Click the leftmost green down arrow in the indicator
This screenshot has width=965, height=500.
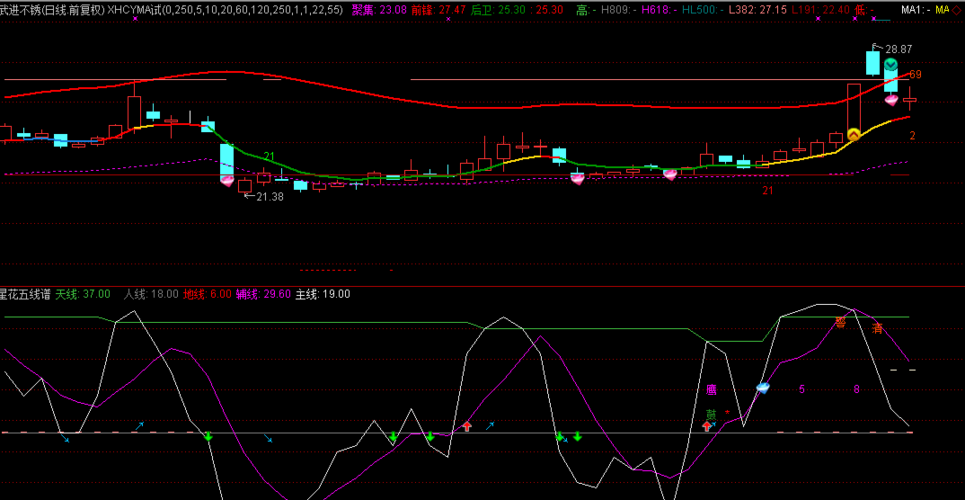point(208,437)
